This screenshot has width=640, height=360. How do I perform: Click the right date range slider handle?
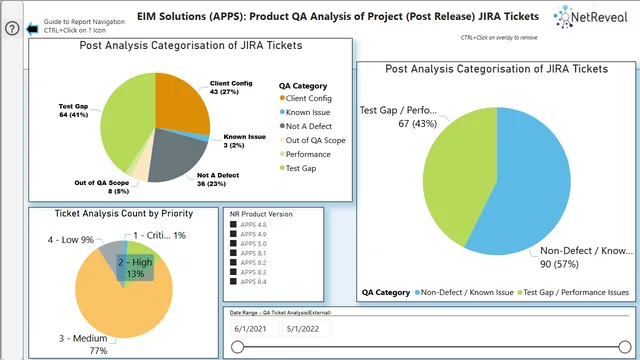coord(624,347)
